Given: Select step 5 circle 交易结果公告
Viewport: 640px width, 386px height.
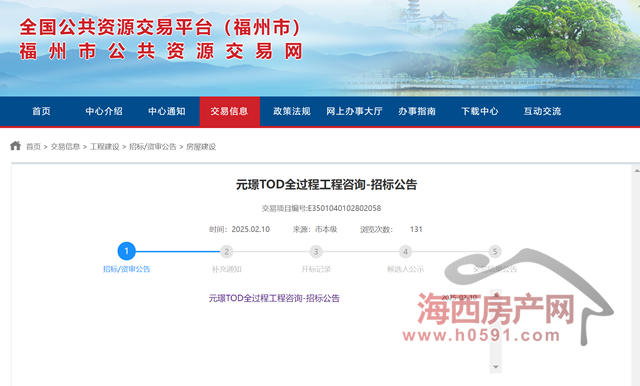Looking at the screenshot, I should point(495,252).
